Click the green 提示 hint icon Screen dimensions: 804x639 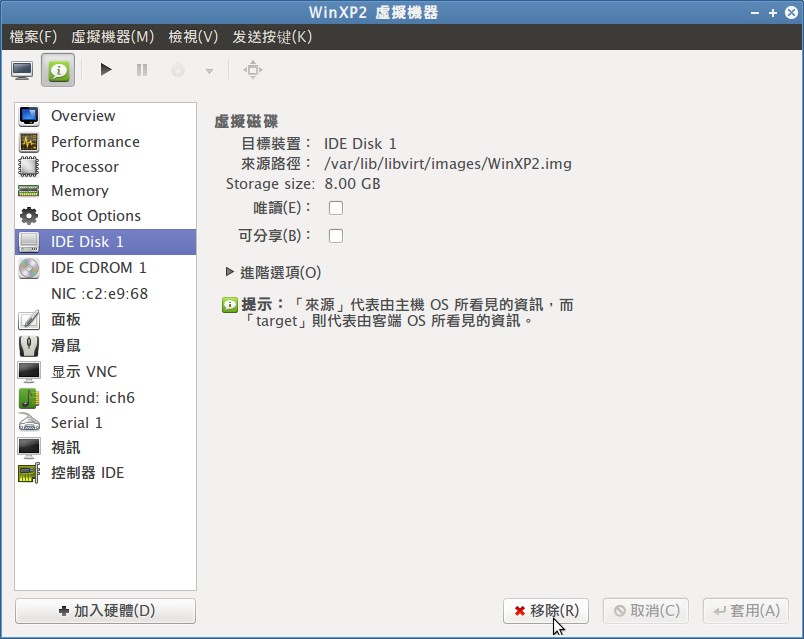tap(230, 305)
